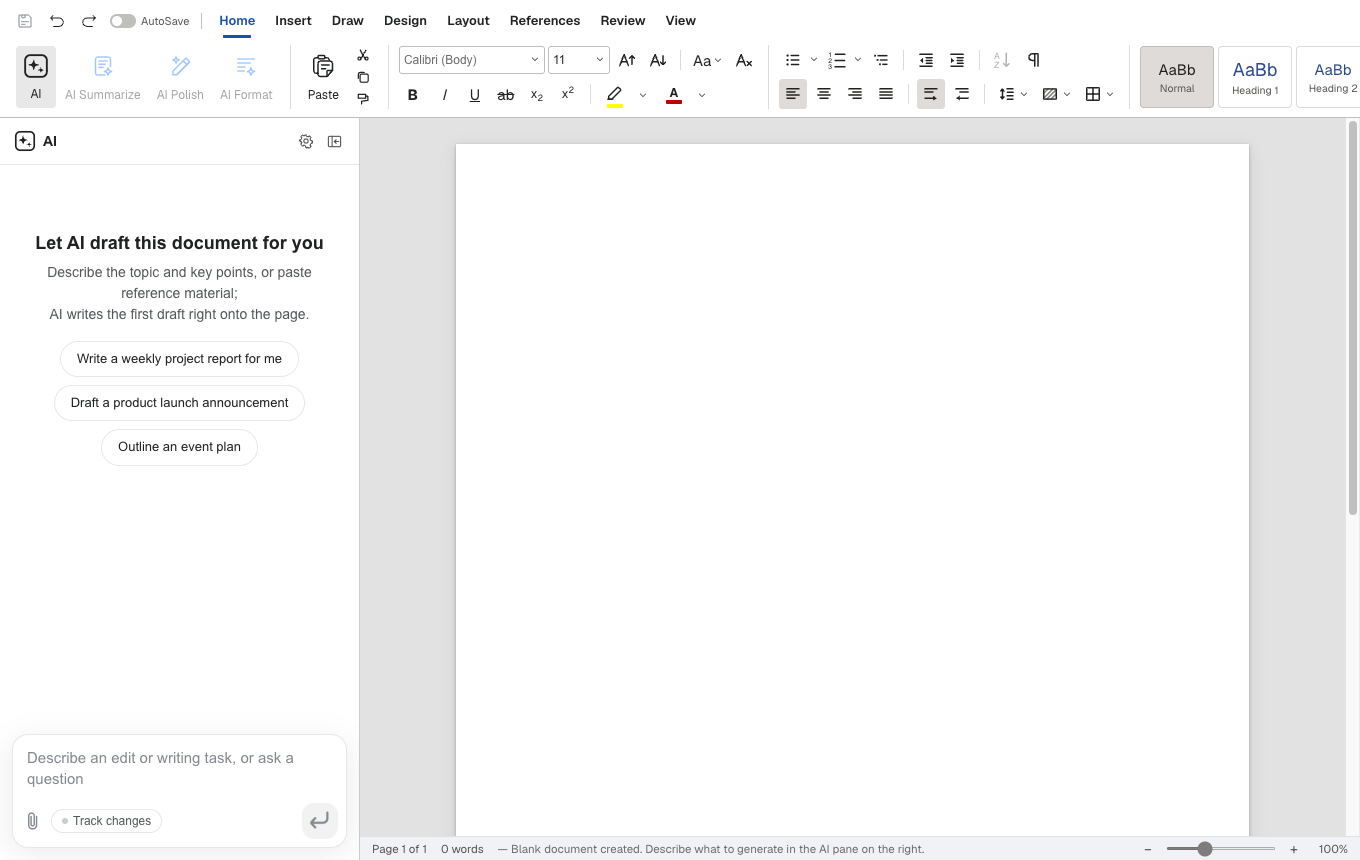Viewport: 1360px width, 860px height.
Task: Collapse the AI side pane
Action: [x=335, y=142]
